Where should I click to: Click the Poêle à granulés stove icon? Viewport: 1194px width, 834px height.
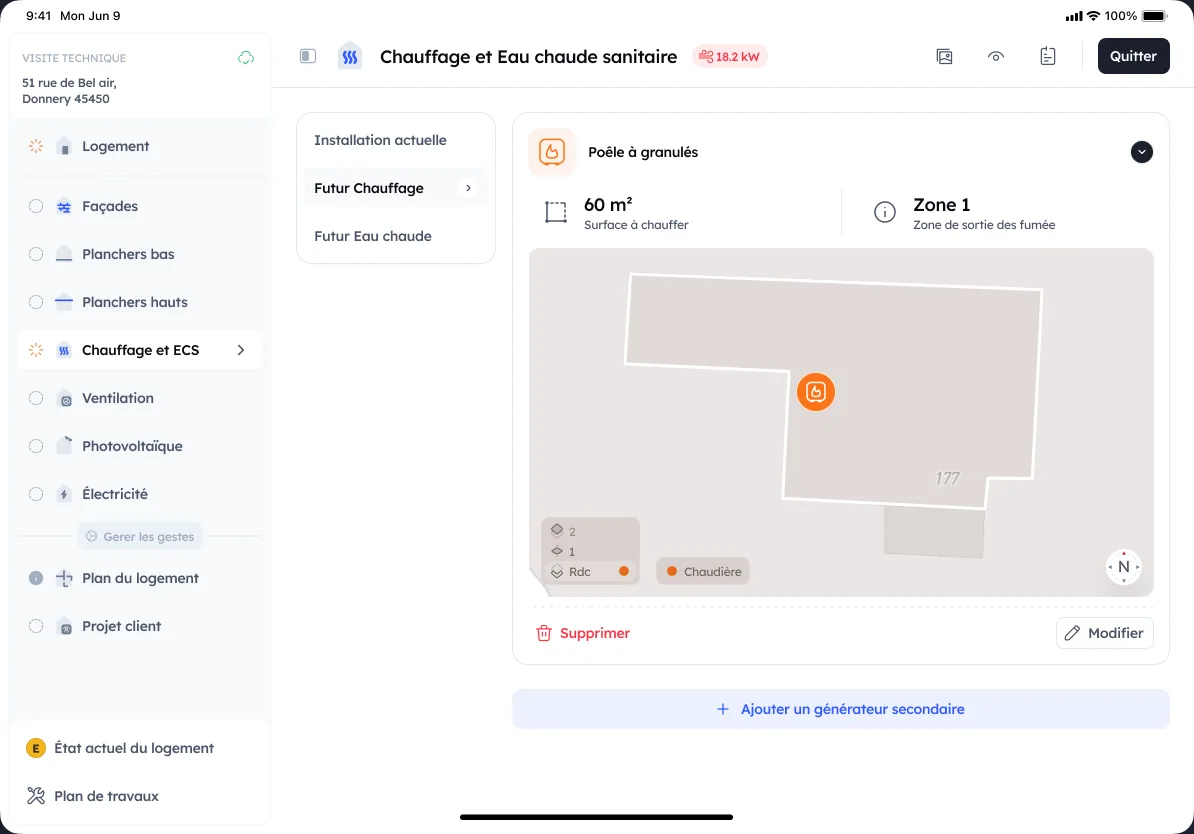552,152
